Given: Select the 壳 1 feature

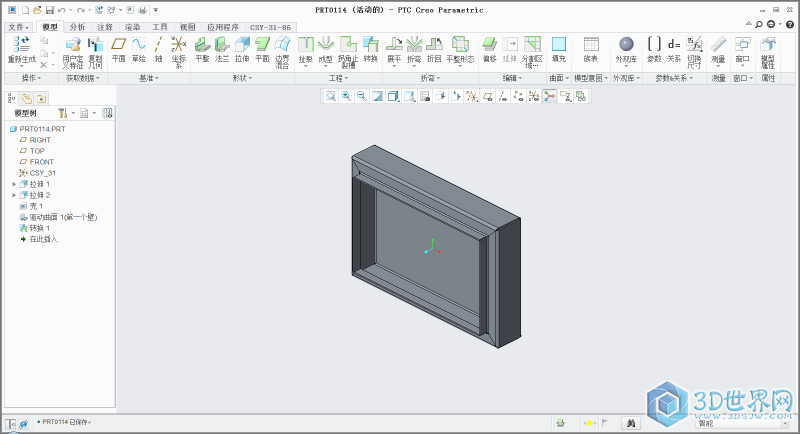Looking at the screenshot, I should click(x=31, y=206).
